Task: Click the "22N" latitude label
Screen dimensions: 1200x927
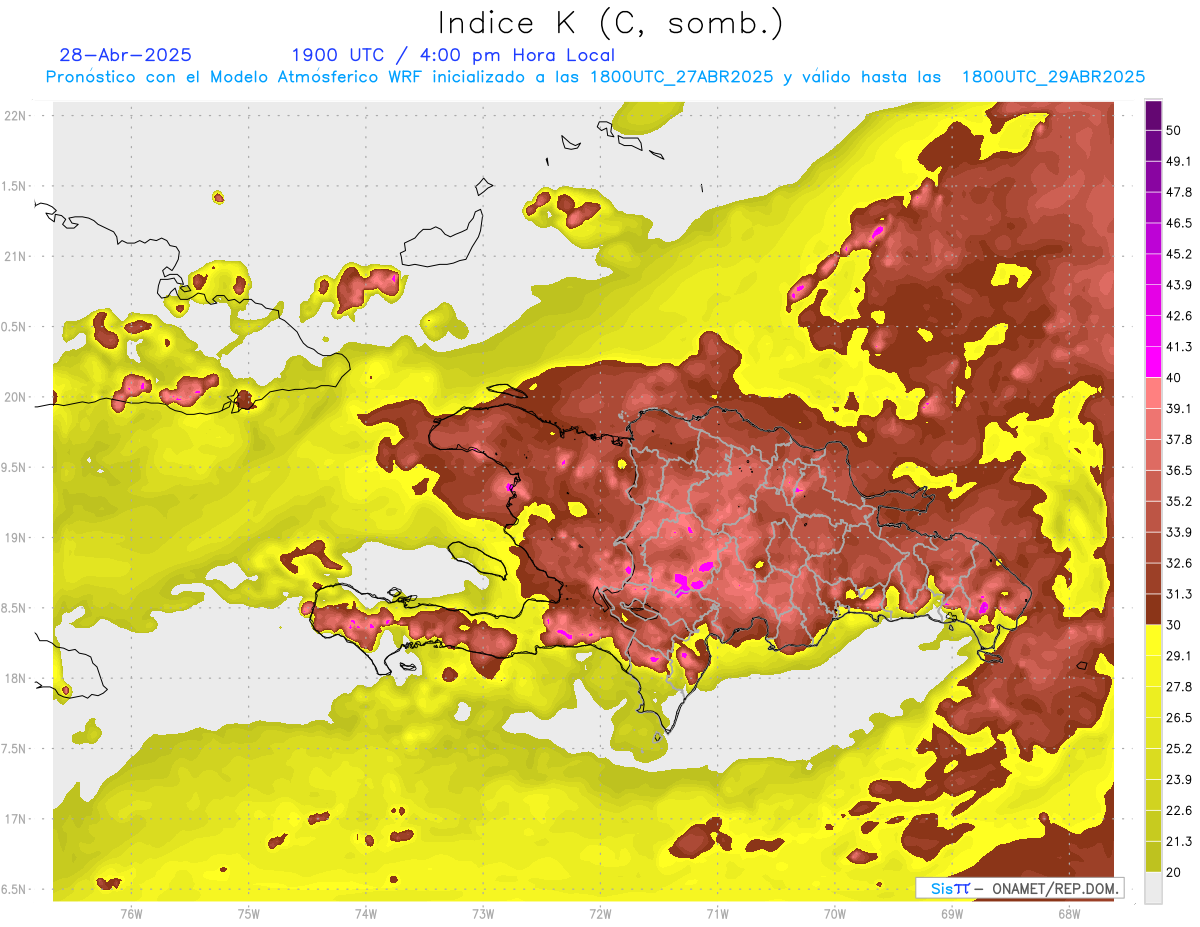Action: (x=17, y=116)
